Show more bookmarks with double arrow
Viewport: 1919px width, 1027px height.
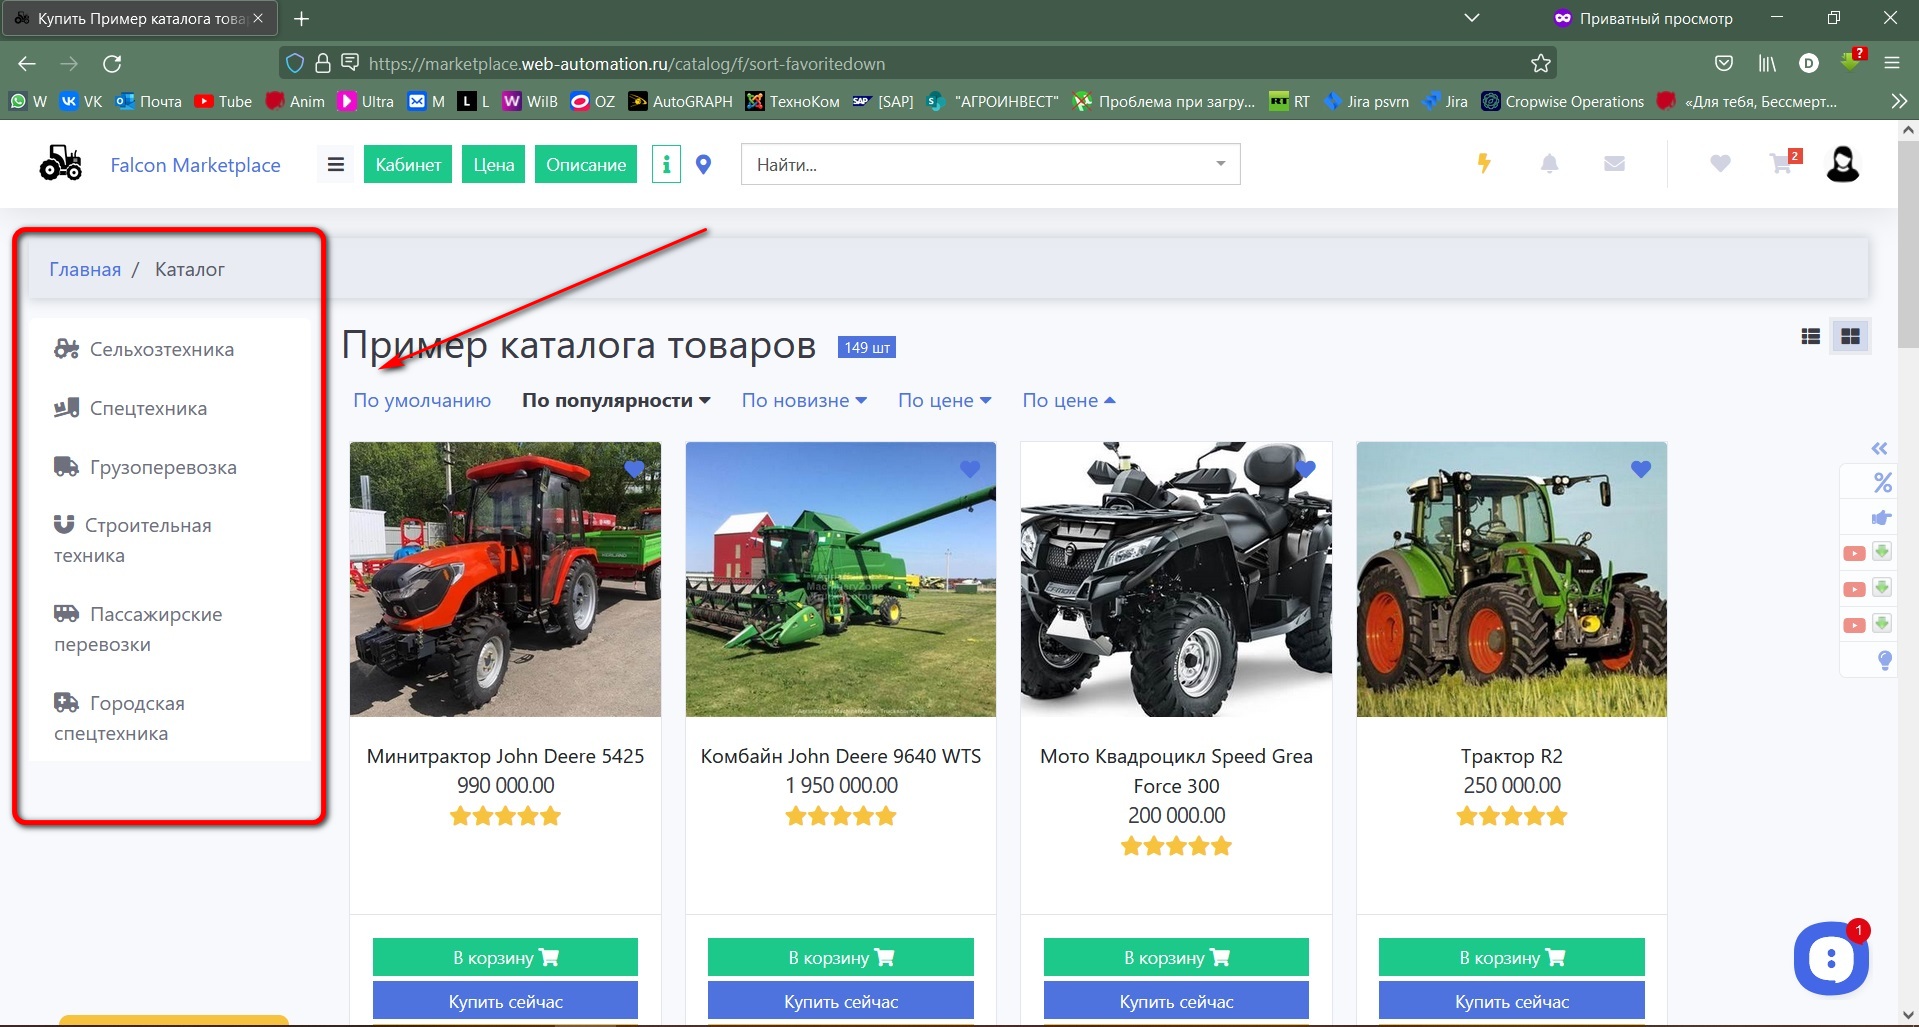(x=1899, y=101)
